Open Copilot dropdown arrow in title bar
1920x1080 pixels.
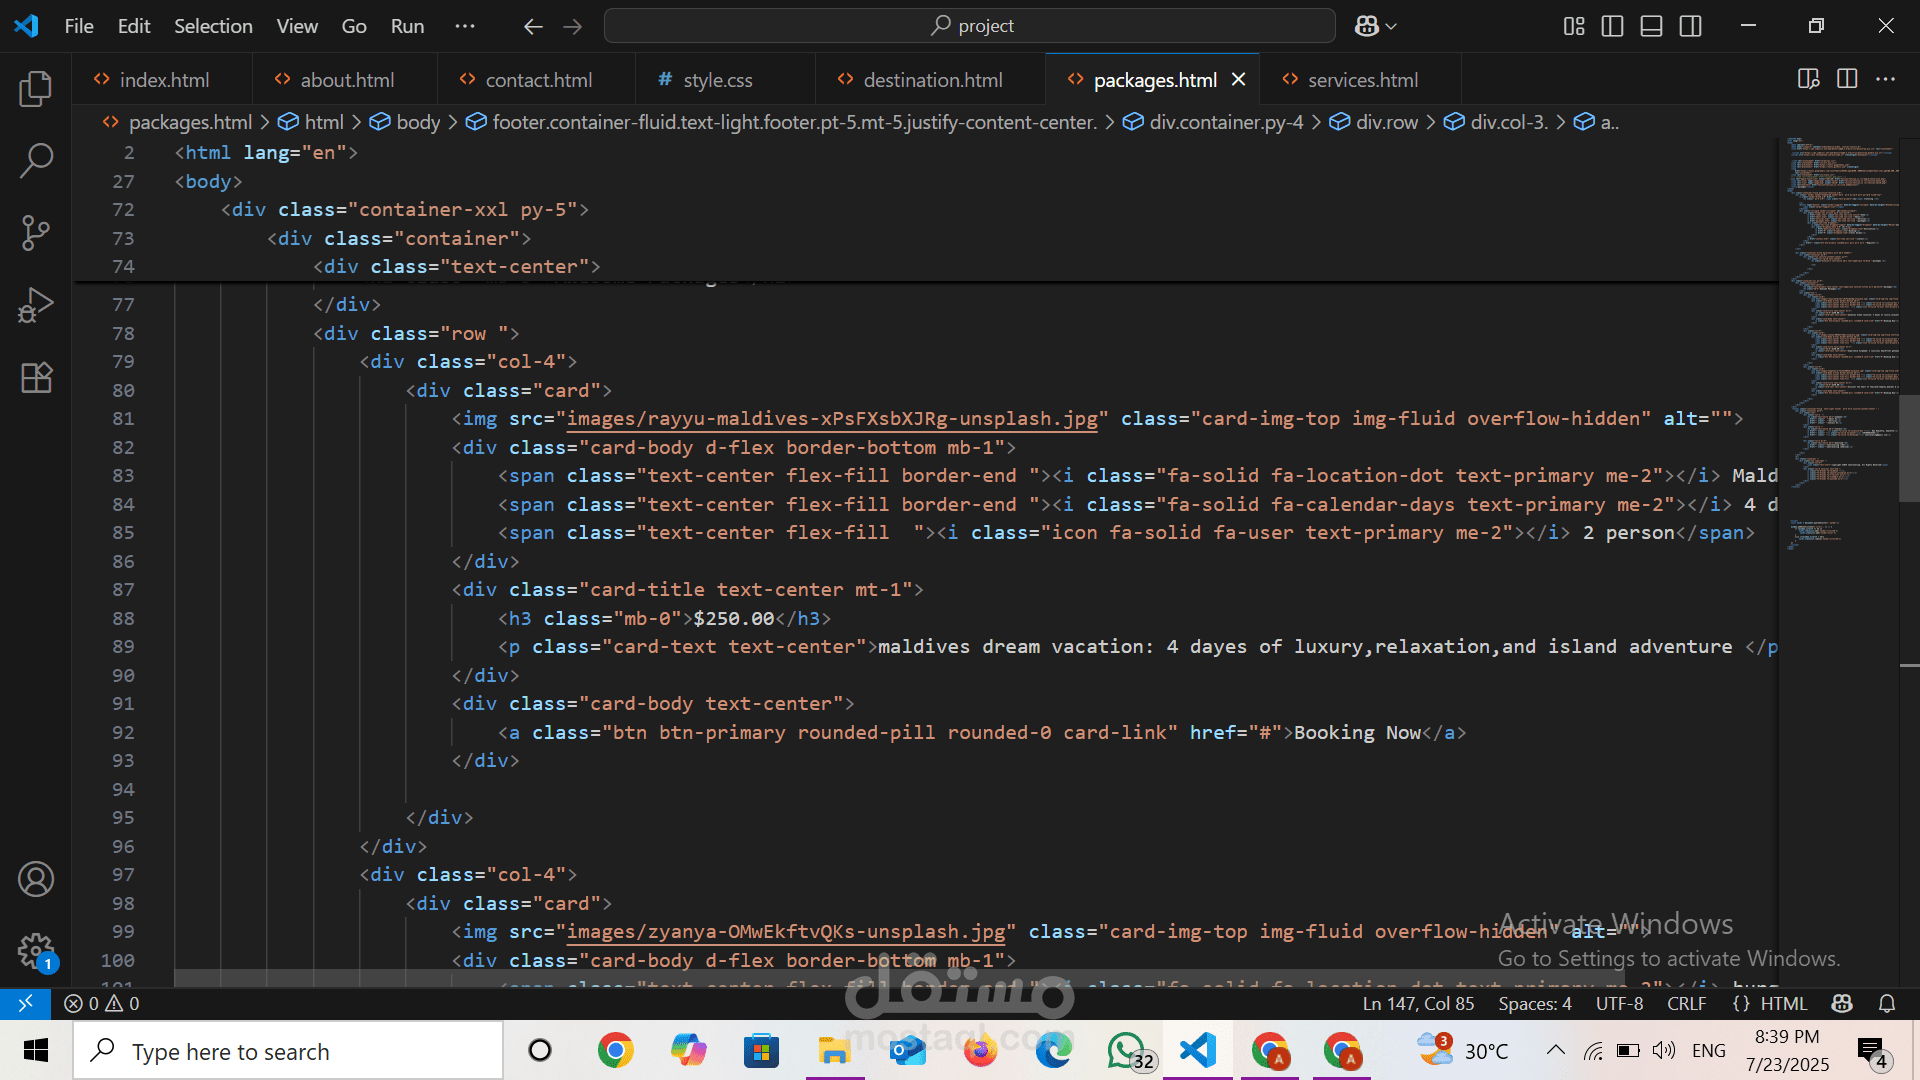(1391, 26)
